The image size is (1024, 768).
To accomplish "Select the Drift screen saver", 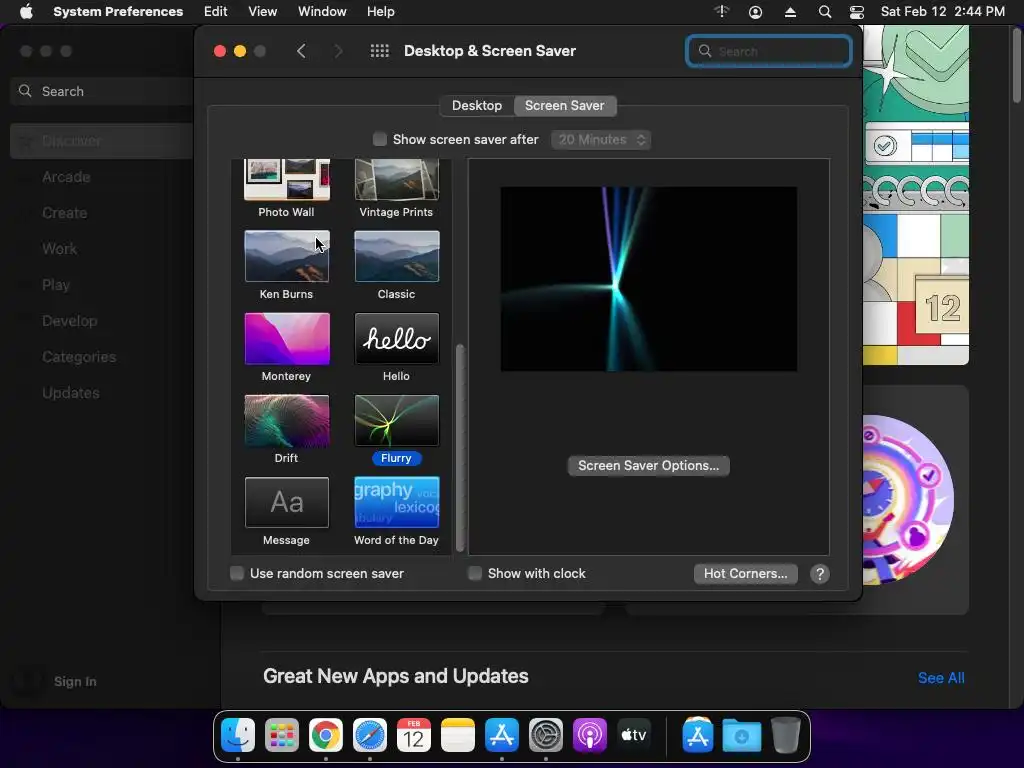I will (287, 430).
